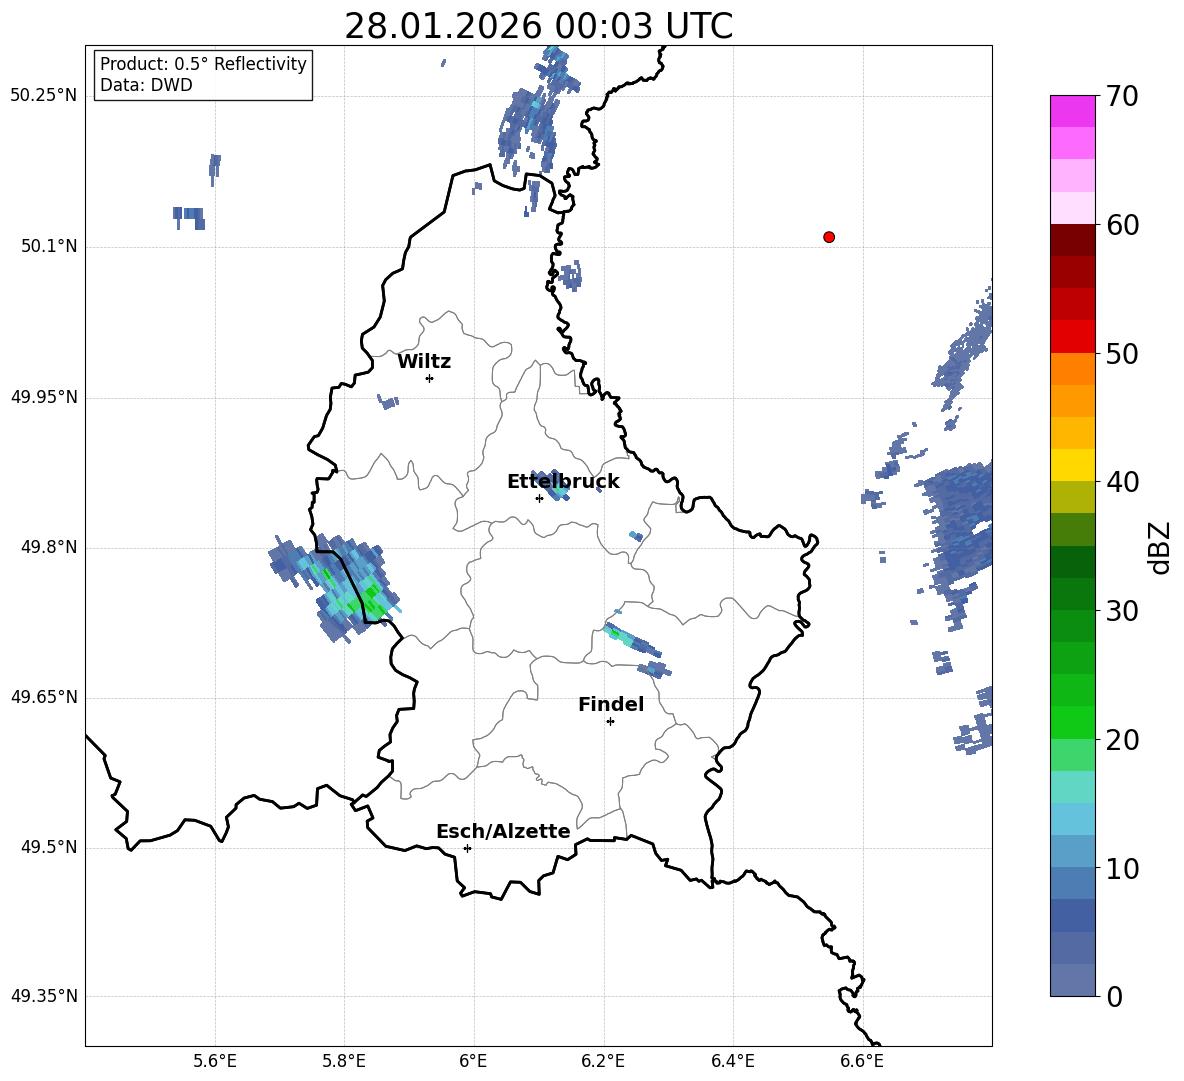The width and height of the screenshot is (1184, 1081).
Task: Click the colorbar tick label 30
Action: click(x=1122, y=610)
